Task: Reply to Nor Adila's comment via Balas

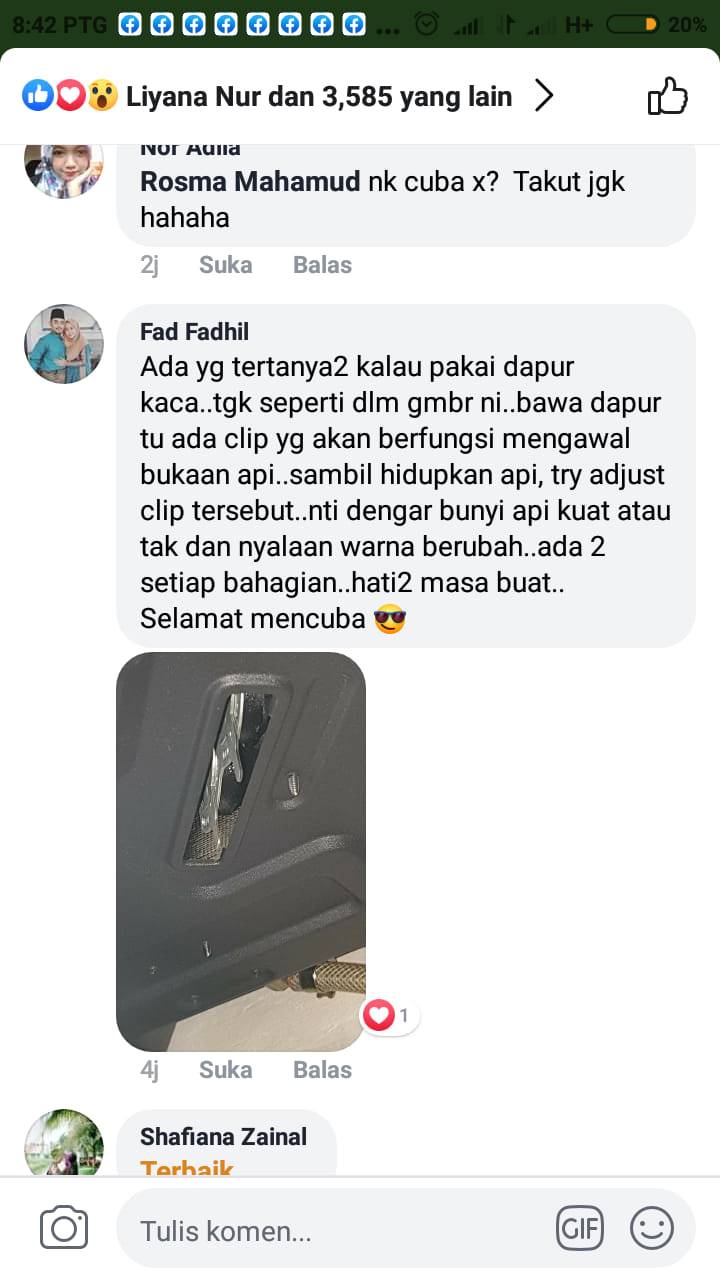Action: [x=322, y=265]
